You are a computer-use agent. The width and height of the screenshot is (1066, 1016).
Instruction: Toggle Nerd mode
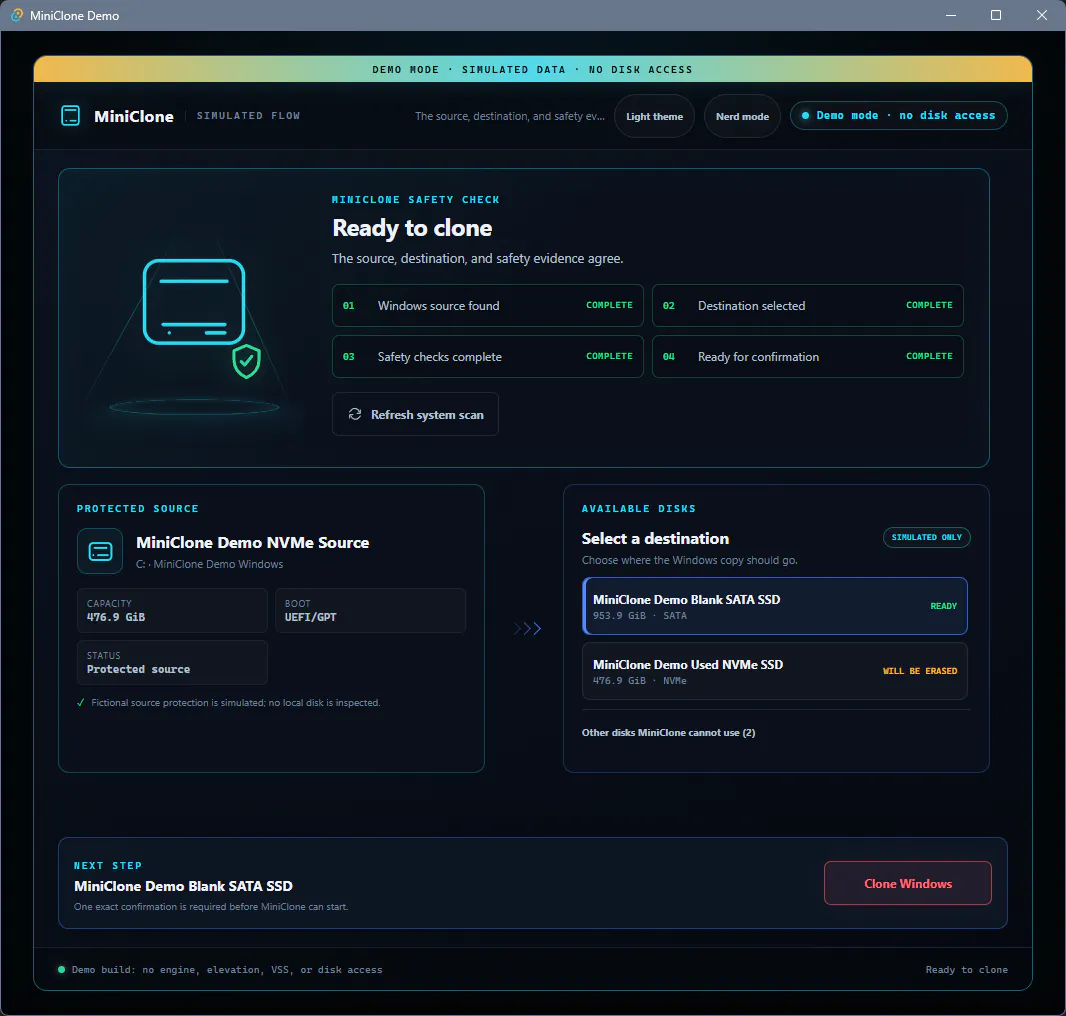point(742,116)
